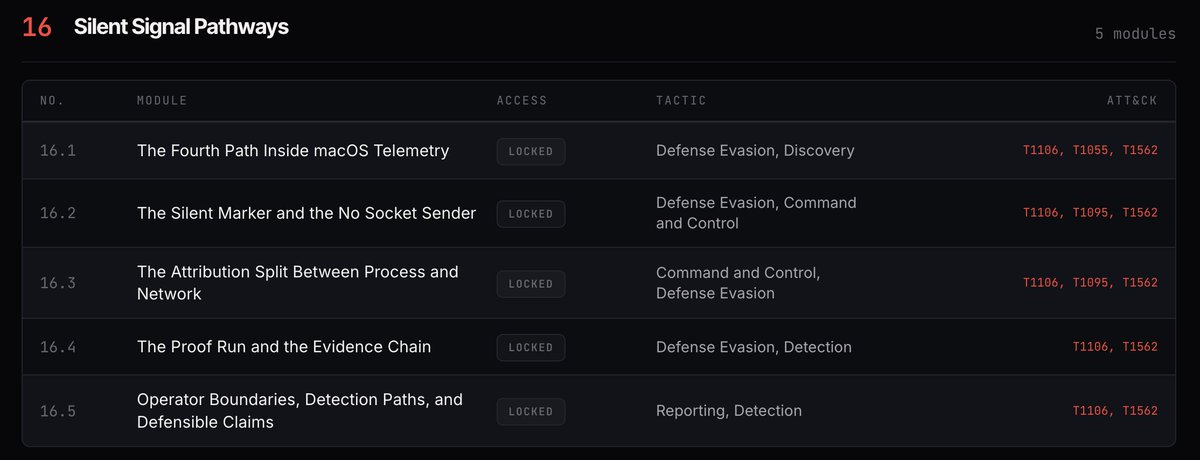The height and width of the screenshot is (460, 1200).
Task: Click module number 16.4
Action: click(x=58, y=347)
